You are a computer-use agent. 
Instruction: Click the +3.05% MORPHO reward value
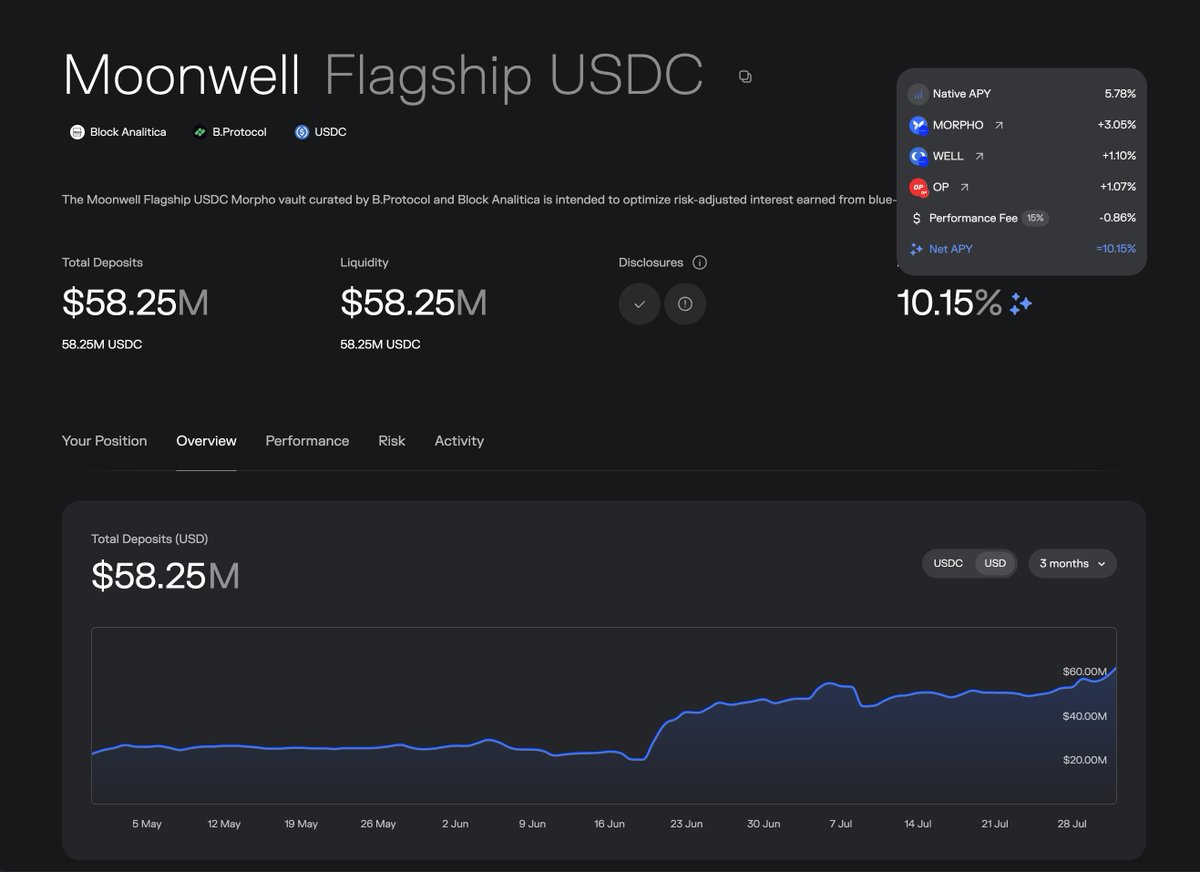point(1116,125)
